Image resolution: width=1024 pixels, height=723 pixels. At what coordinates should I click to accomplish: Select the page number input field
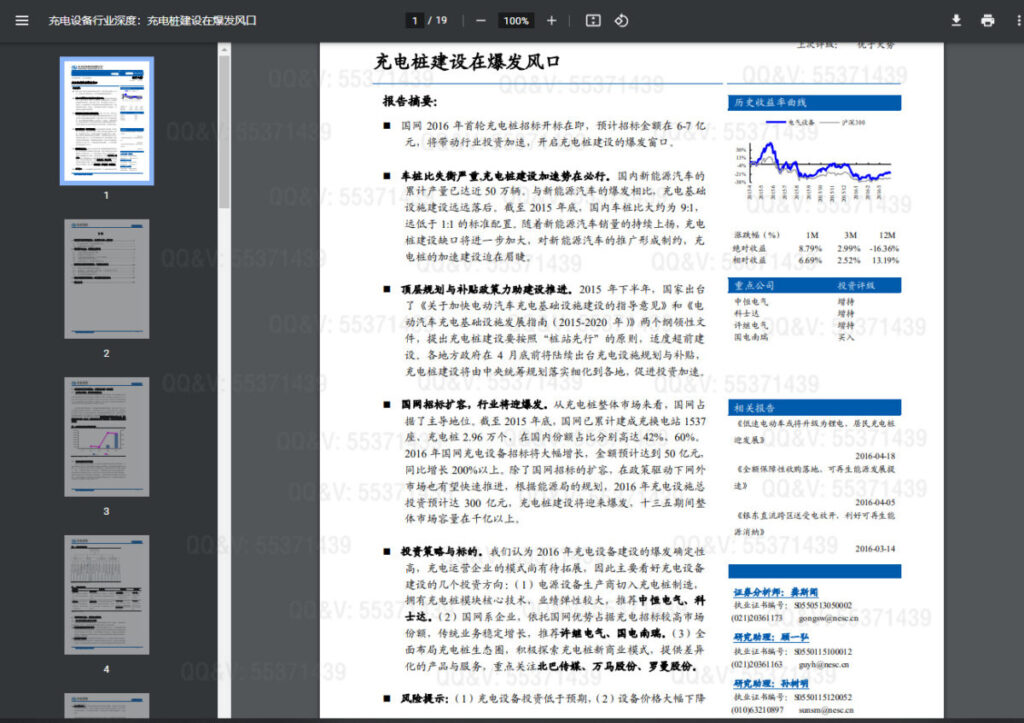[415, 20]
